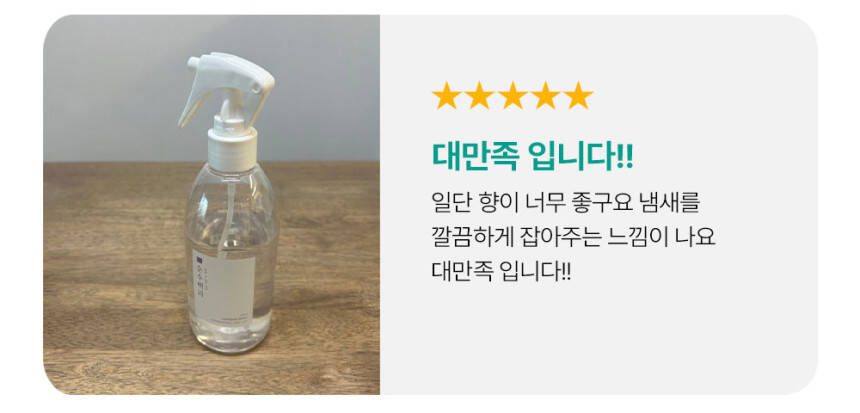Select the second yellow rating star
This screenshot has height=413, width=860.
(479, 95)
